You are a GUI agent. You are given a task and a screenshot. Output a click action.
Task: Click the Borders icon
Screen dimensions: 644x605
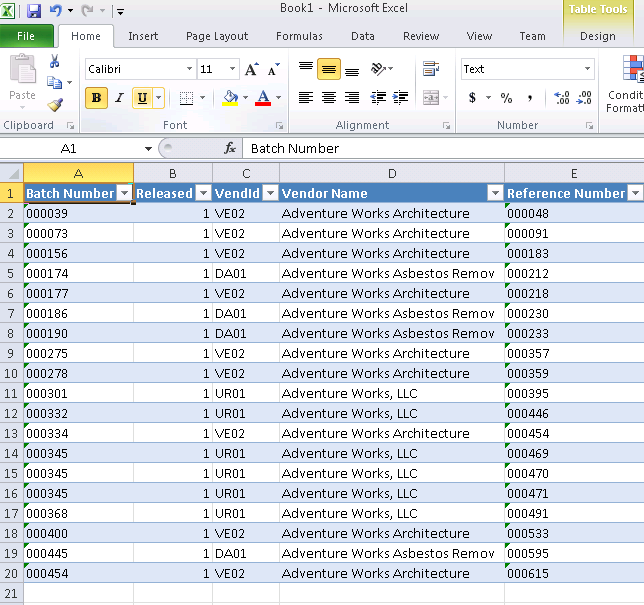click(186, 98)
